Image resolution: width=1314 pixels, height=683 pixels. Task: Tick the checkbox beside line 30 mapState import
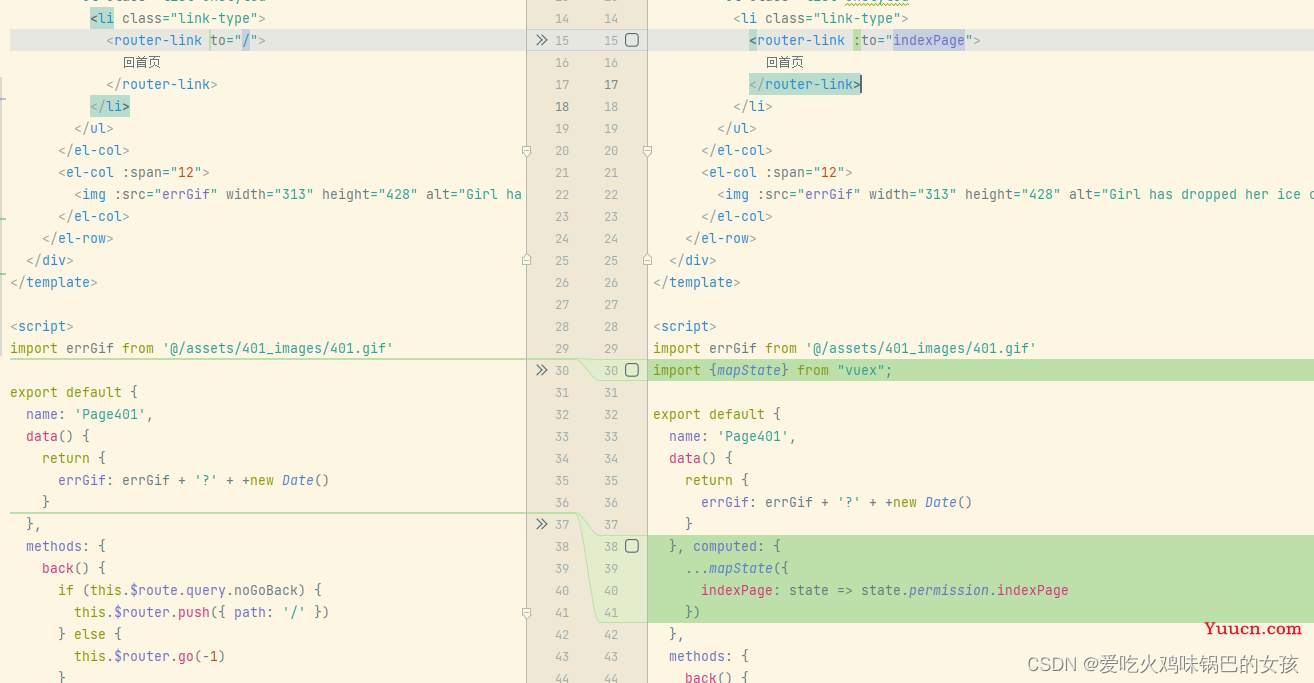[x=632, y=370]
